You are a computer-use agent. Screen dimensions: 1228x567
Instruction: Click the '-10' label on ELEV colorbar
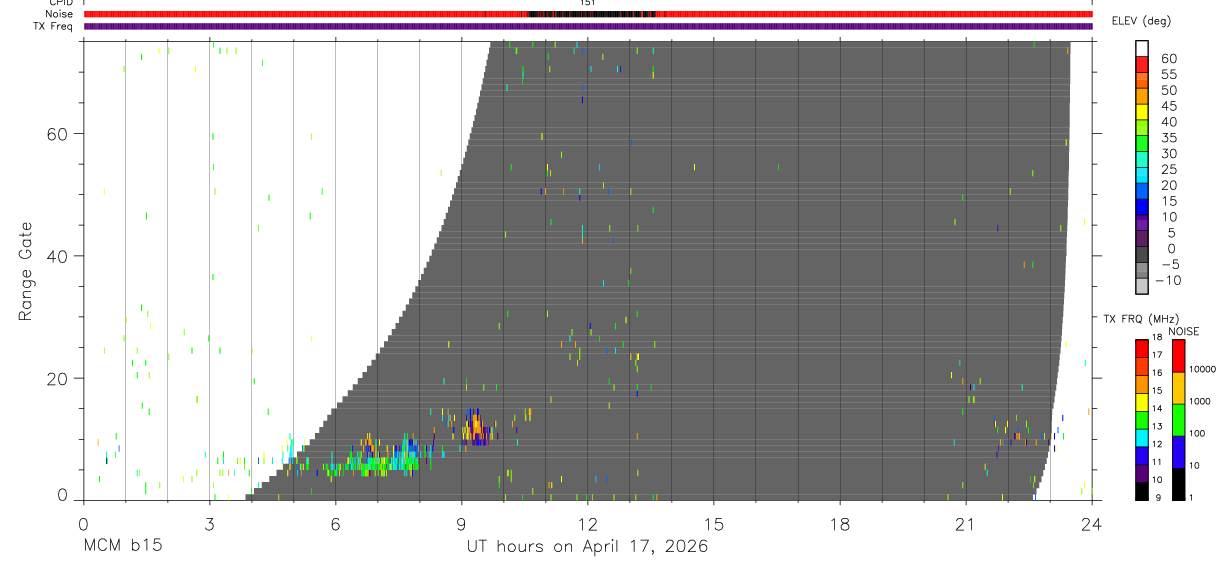click(x=1168, y=281)
